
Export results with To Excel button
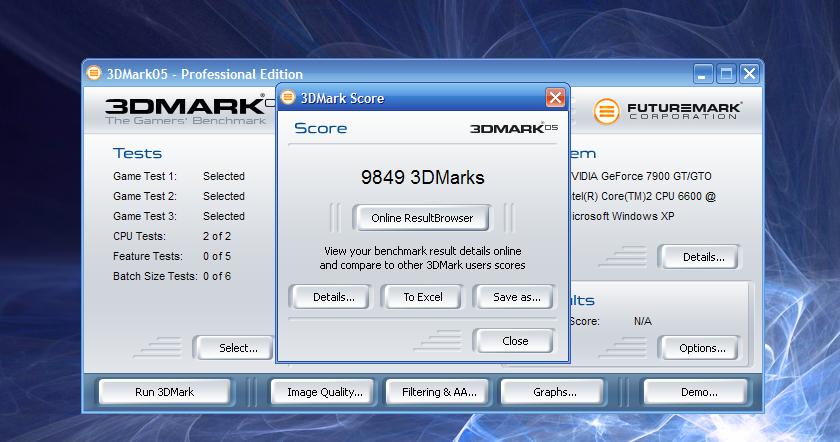(422, 297)
